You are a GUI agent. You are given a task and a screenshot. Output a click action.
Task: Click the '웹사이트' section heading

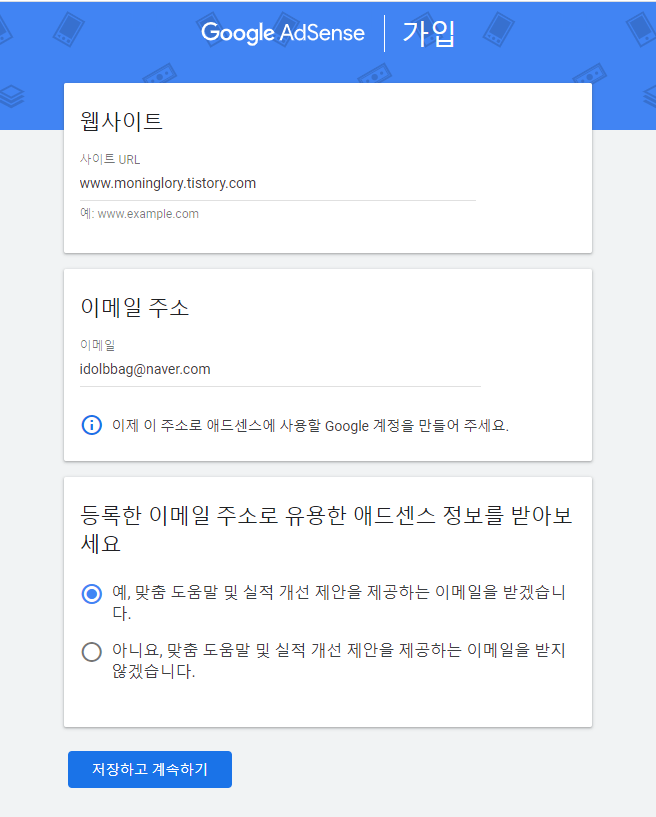[121, 121]
